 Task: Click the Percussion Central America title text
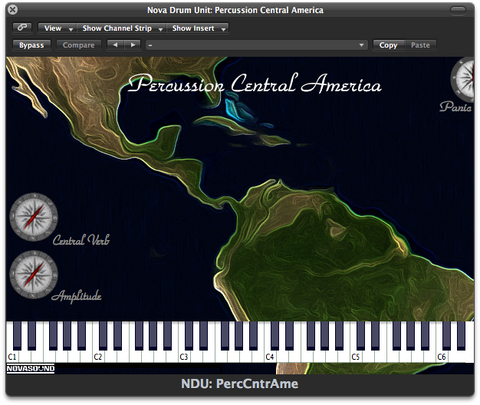(x=255, y=83)
